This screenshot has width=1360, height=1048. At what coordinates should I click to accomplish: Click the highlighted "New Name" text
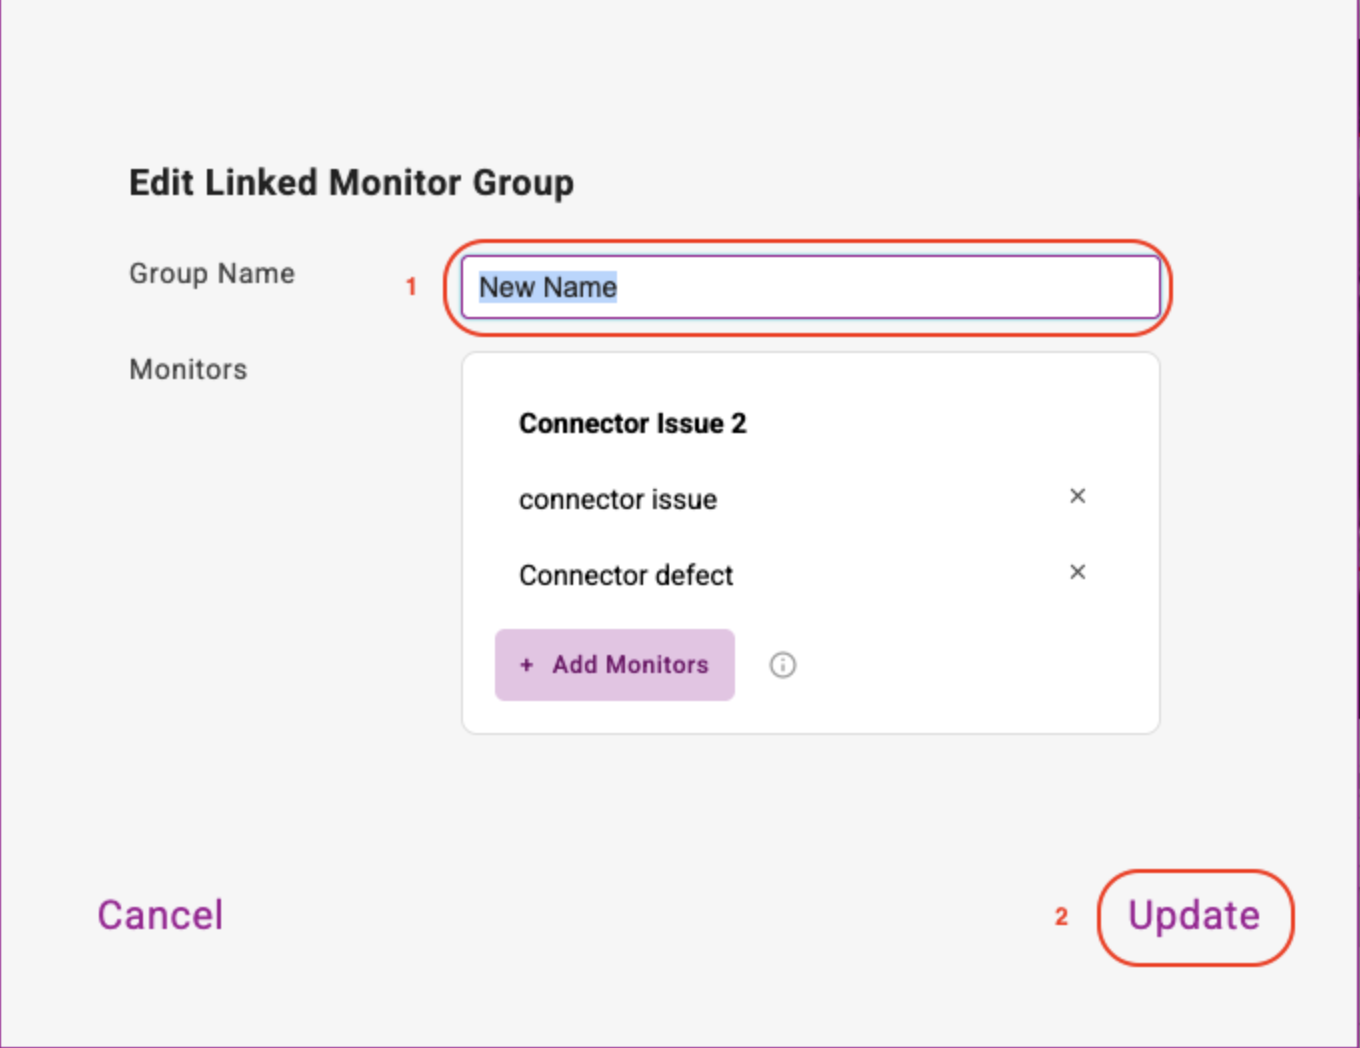[548, 287]
